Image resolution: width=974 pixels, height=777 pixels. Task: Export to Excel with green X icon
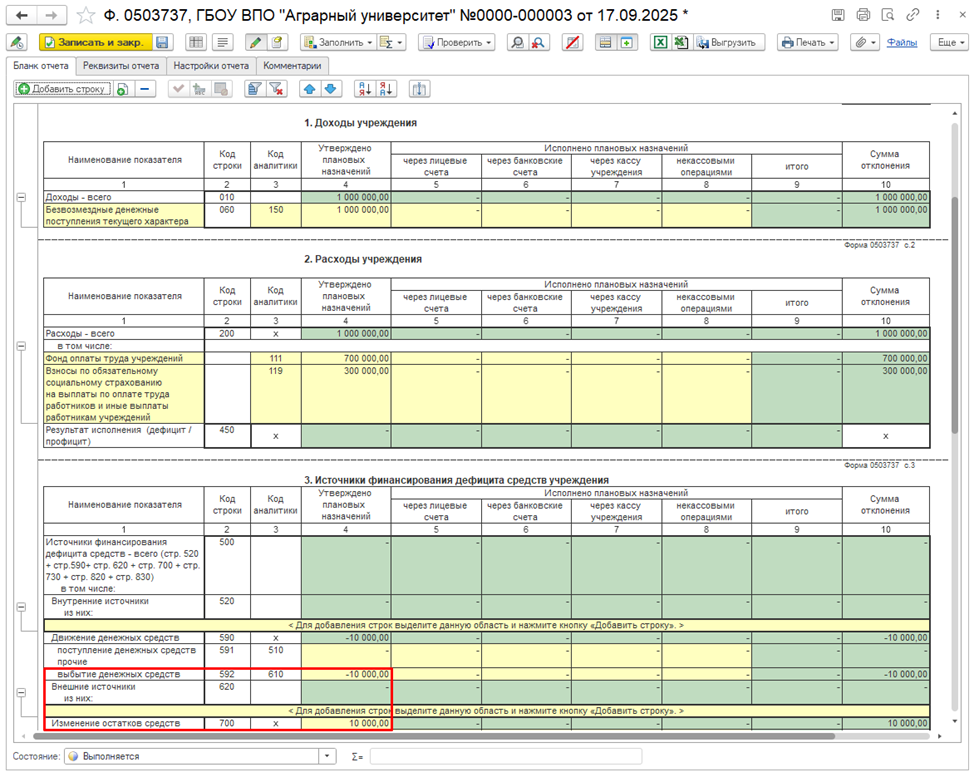[x=660, y=42]
